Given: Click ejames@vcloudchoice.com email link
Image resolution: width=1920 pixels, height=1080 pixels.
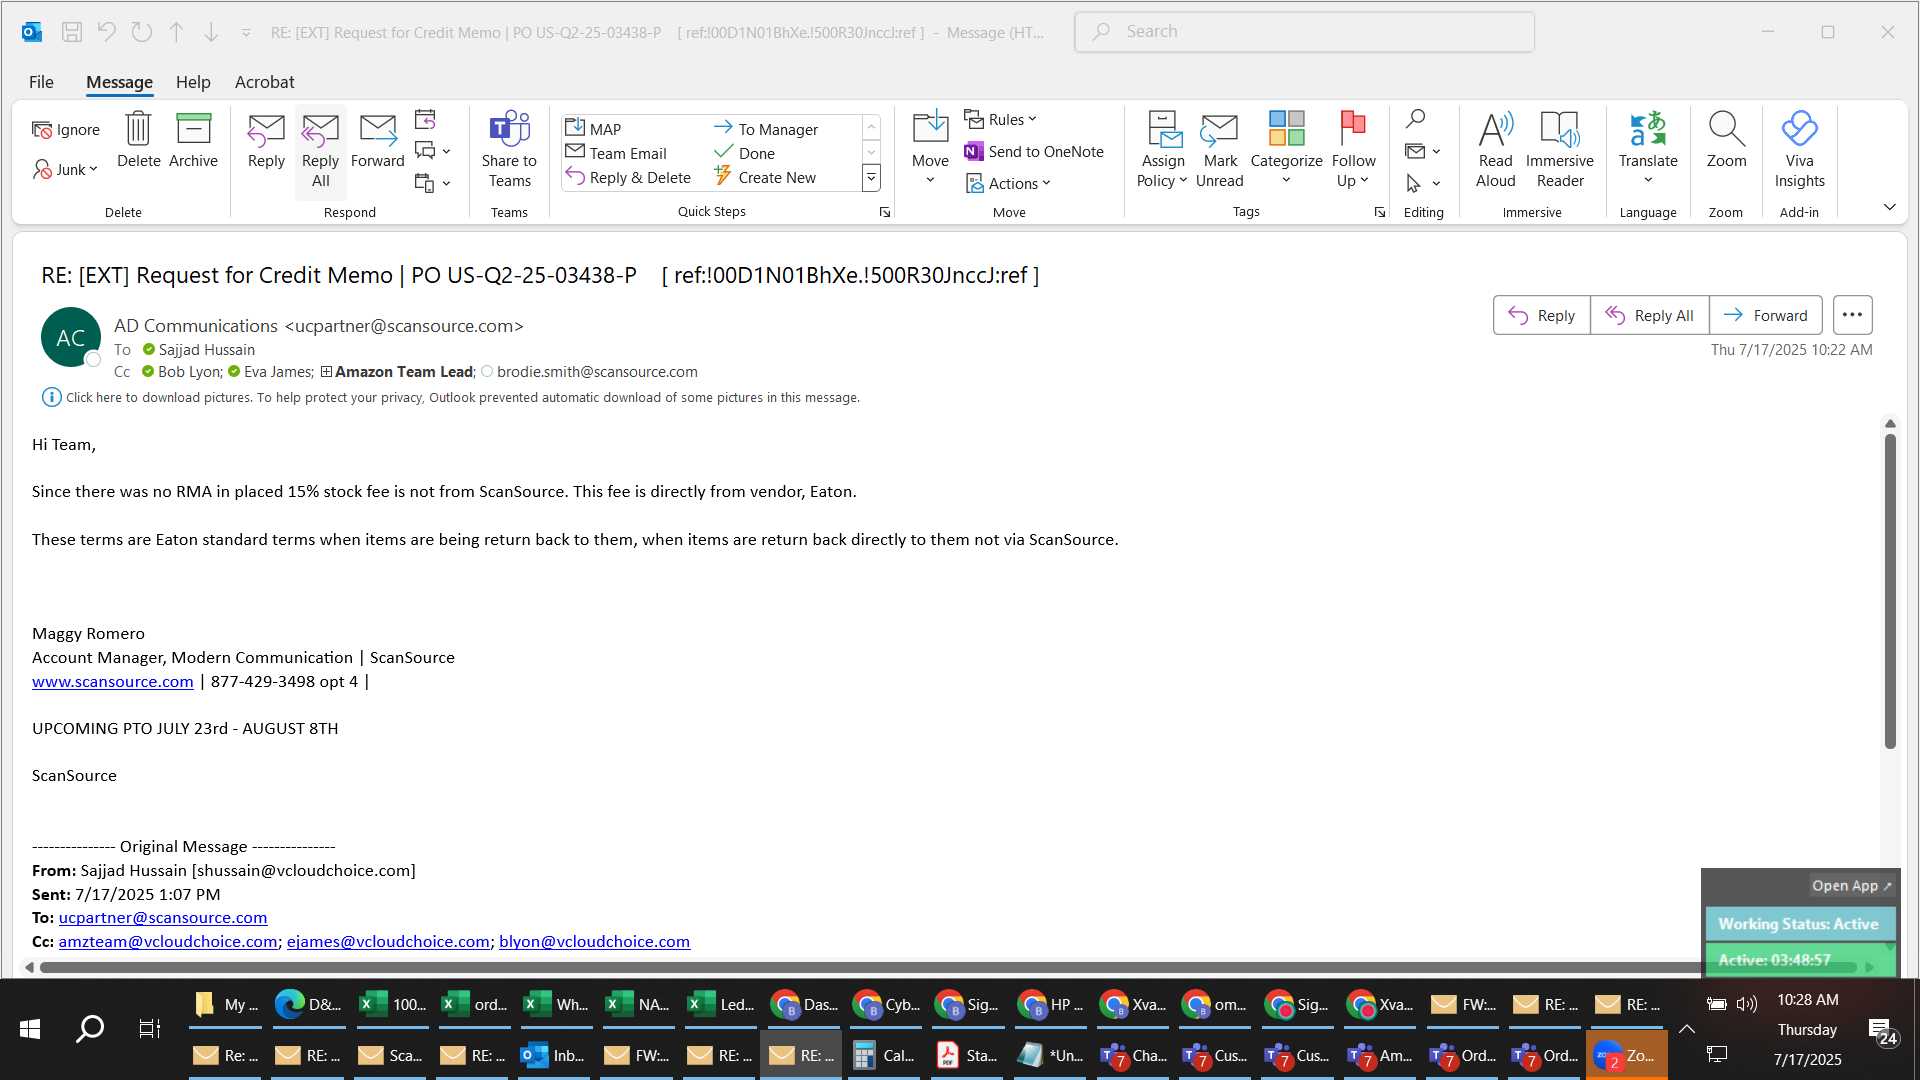Looking at the screenshot, I should [x=388, y=942].
